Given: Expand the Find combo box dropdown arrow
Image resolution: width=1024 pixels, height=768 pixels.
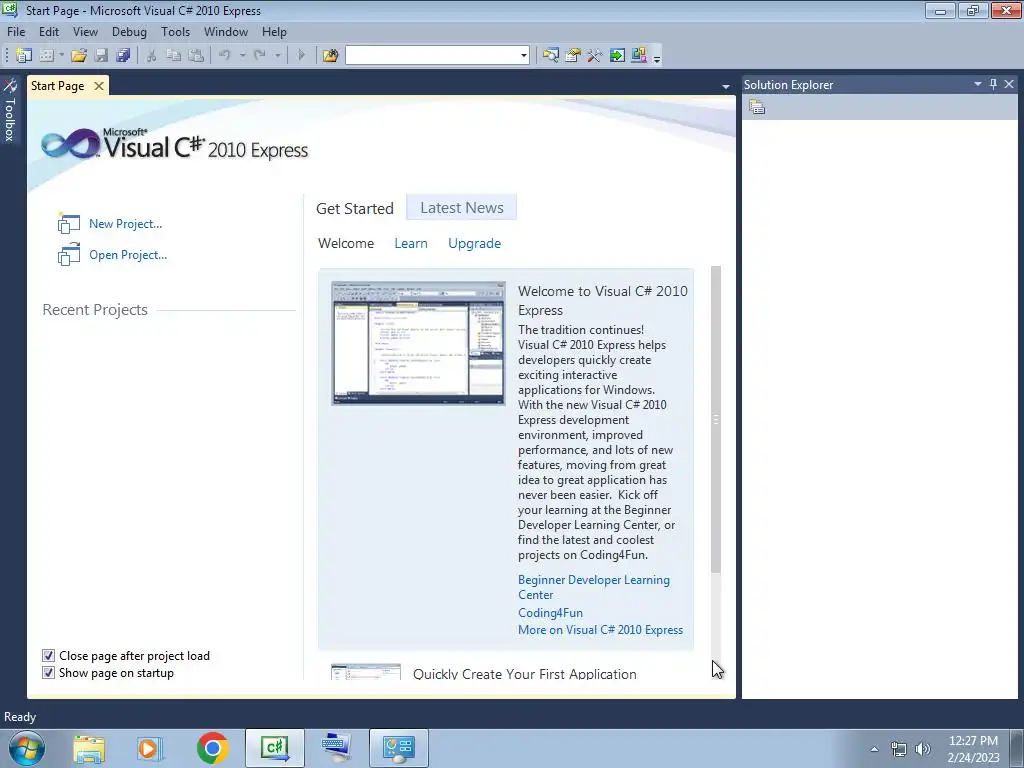Looking at the screenshot, I should coord(524,56).
